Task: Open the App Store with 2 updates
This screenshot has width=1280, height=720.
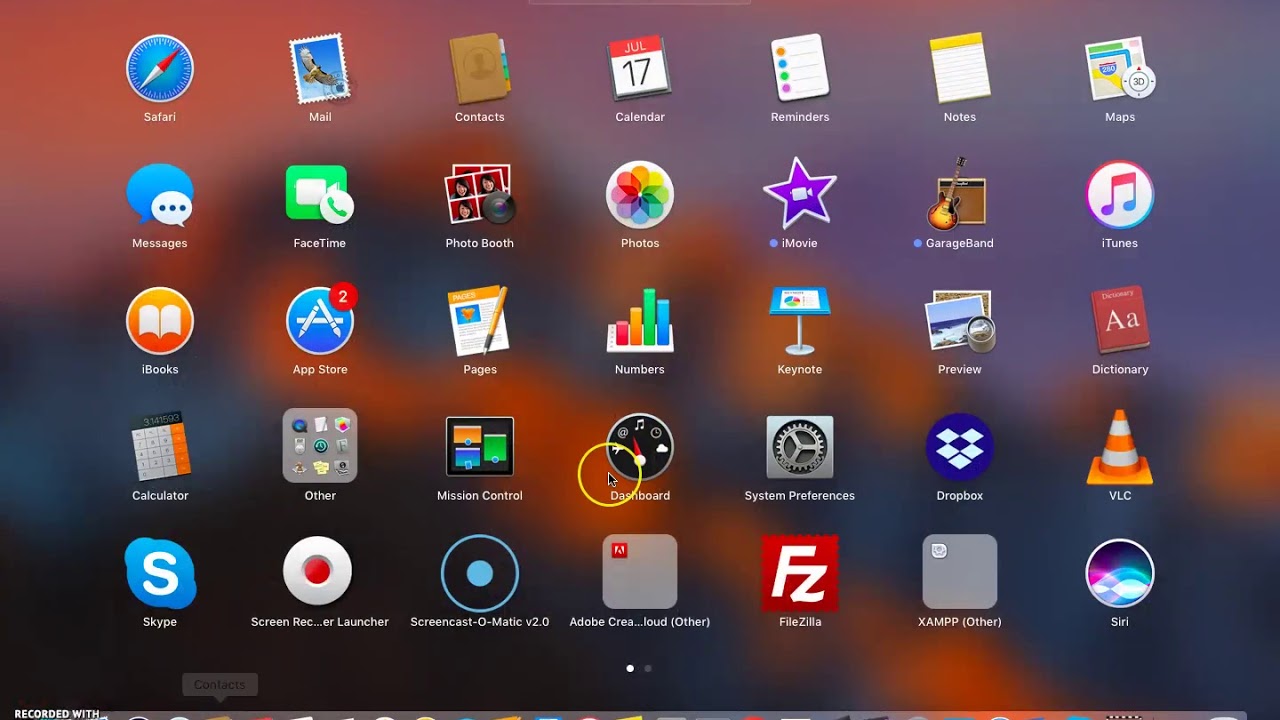Action: 320,321
